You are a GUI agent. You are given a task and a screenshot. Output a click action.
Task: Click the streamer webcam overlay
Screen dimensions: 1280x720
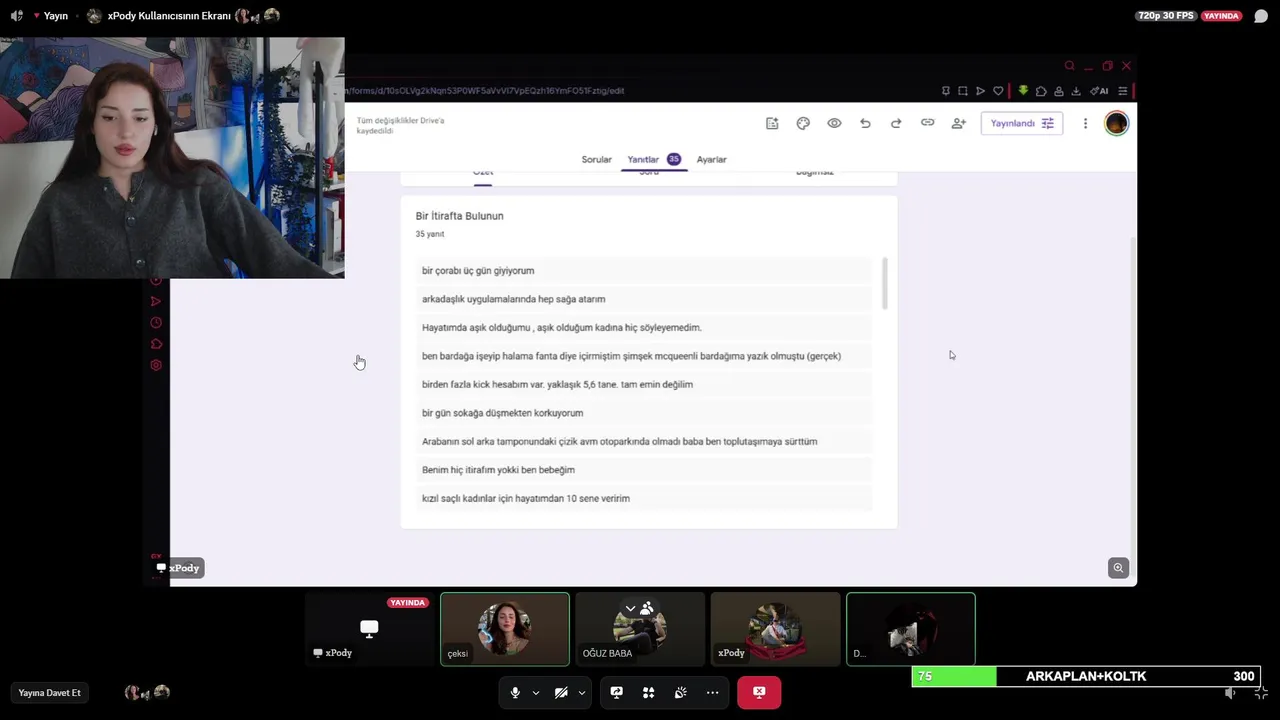(172, 158)
